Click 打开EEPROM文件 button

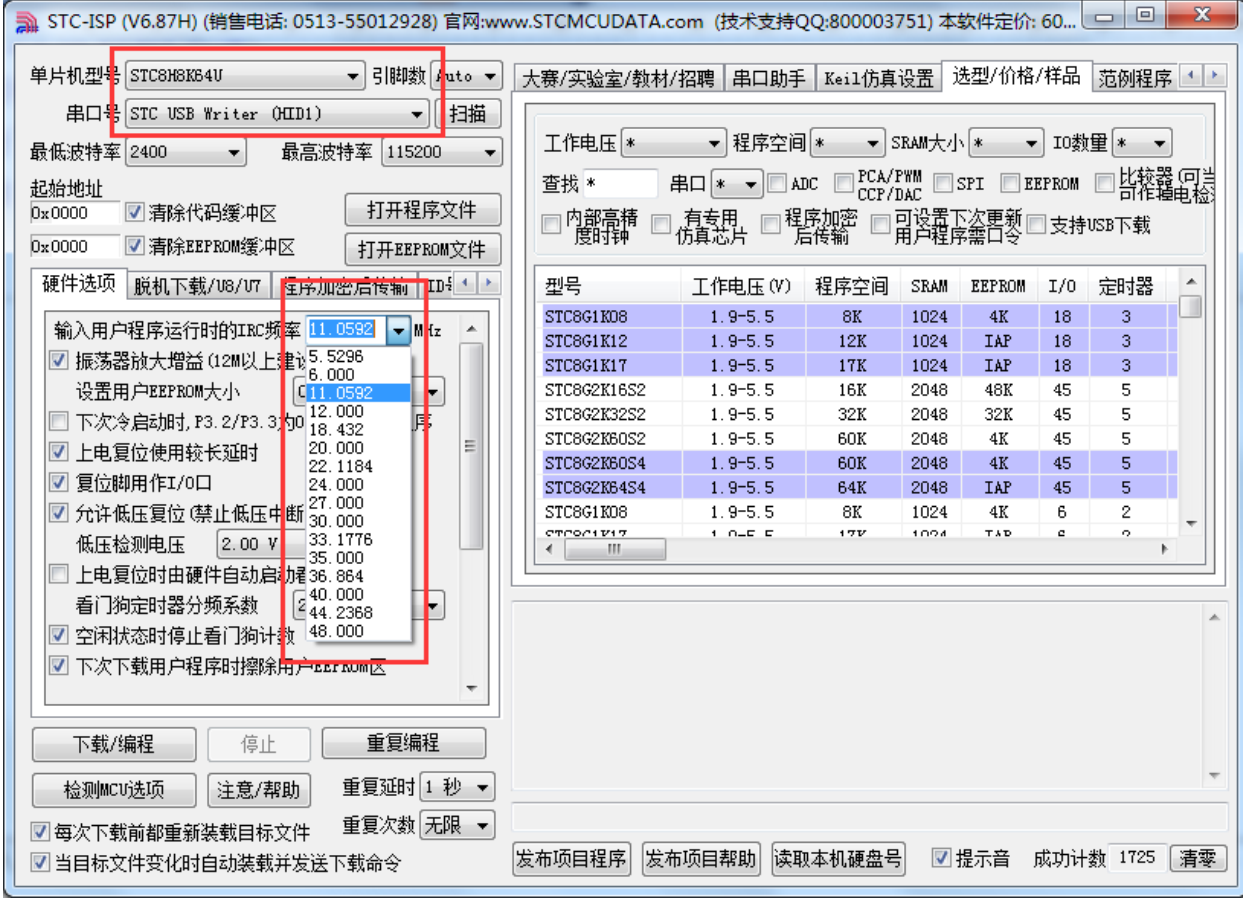(x=421, y=249)
